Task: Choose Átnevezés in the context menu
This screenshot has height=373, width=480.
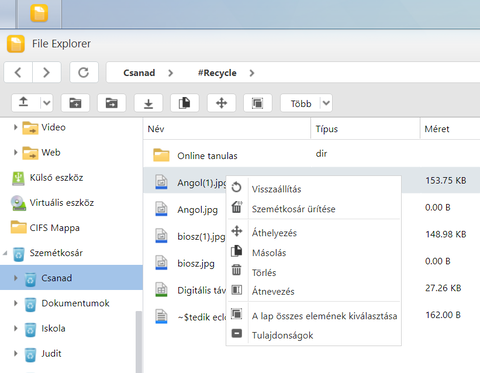Action: 313,291
